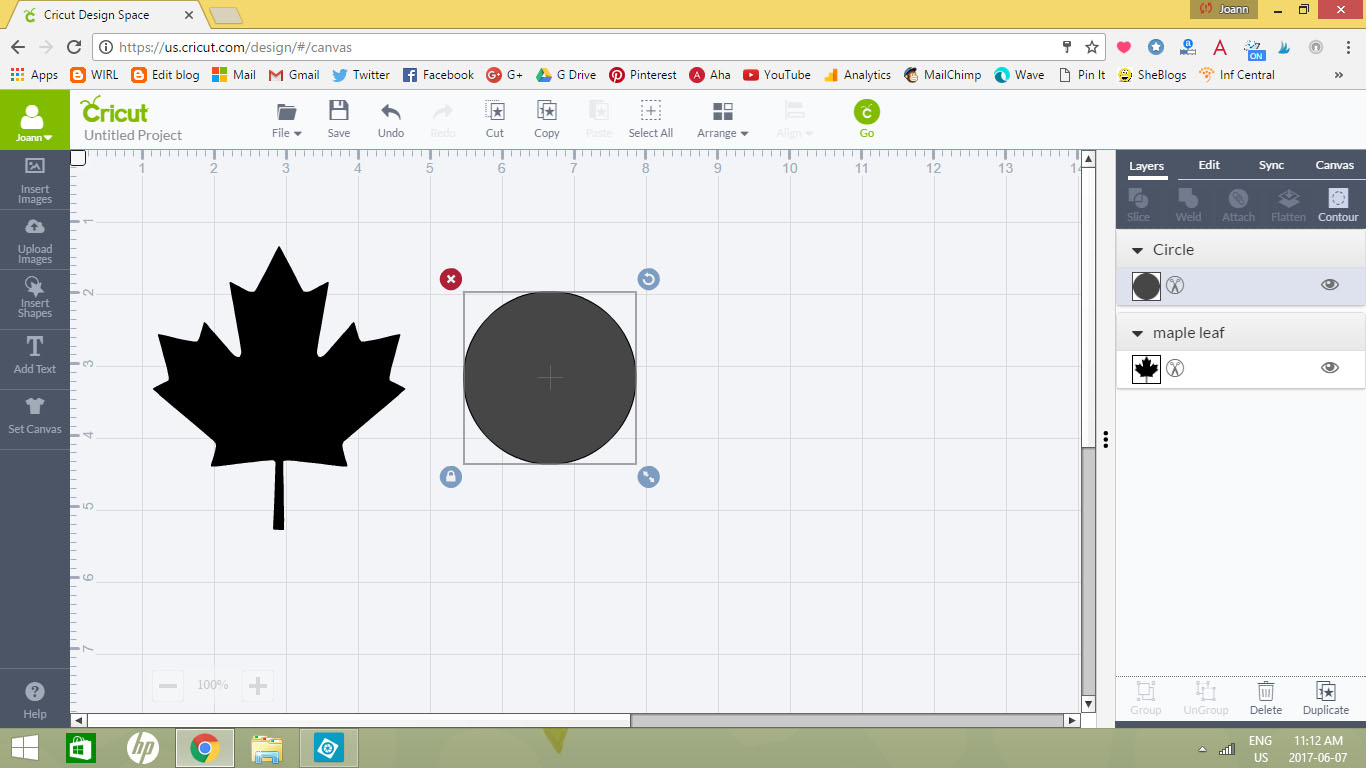Open the Upload Images tool
The image size is (1366, 768).
click(x=34, y=240)
